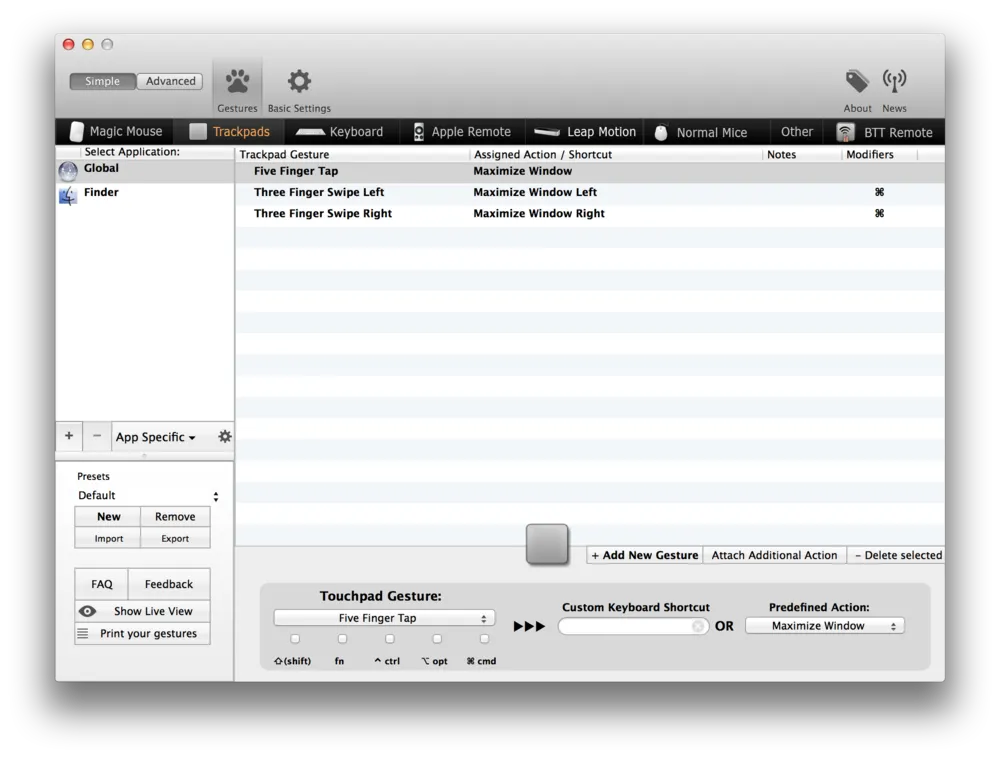Screen dimensions: 1000x758
Task: Open the Five Finger Tap gesture dropdown
Action: point(384,618)
